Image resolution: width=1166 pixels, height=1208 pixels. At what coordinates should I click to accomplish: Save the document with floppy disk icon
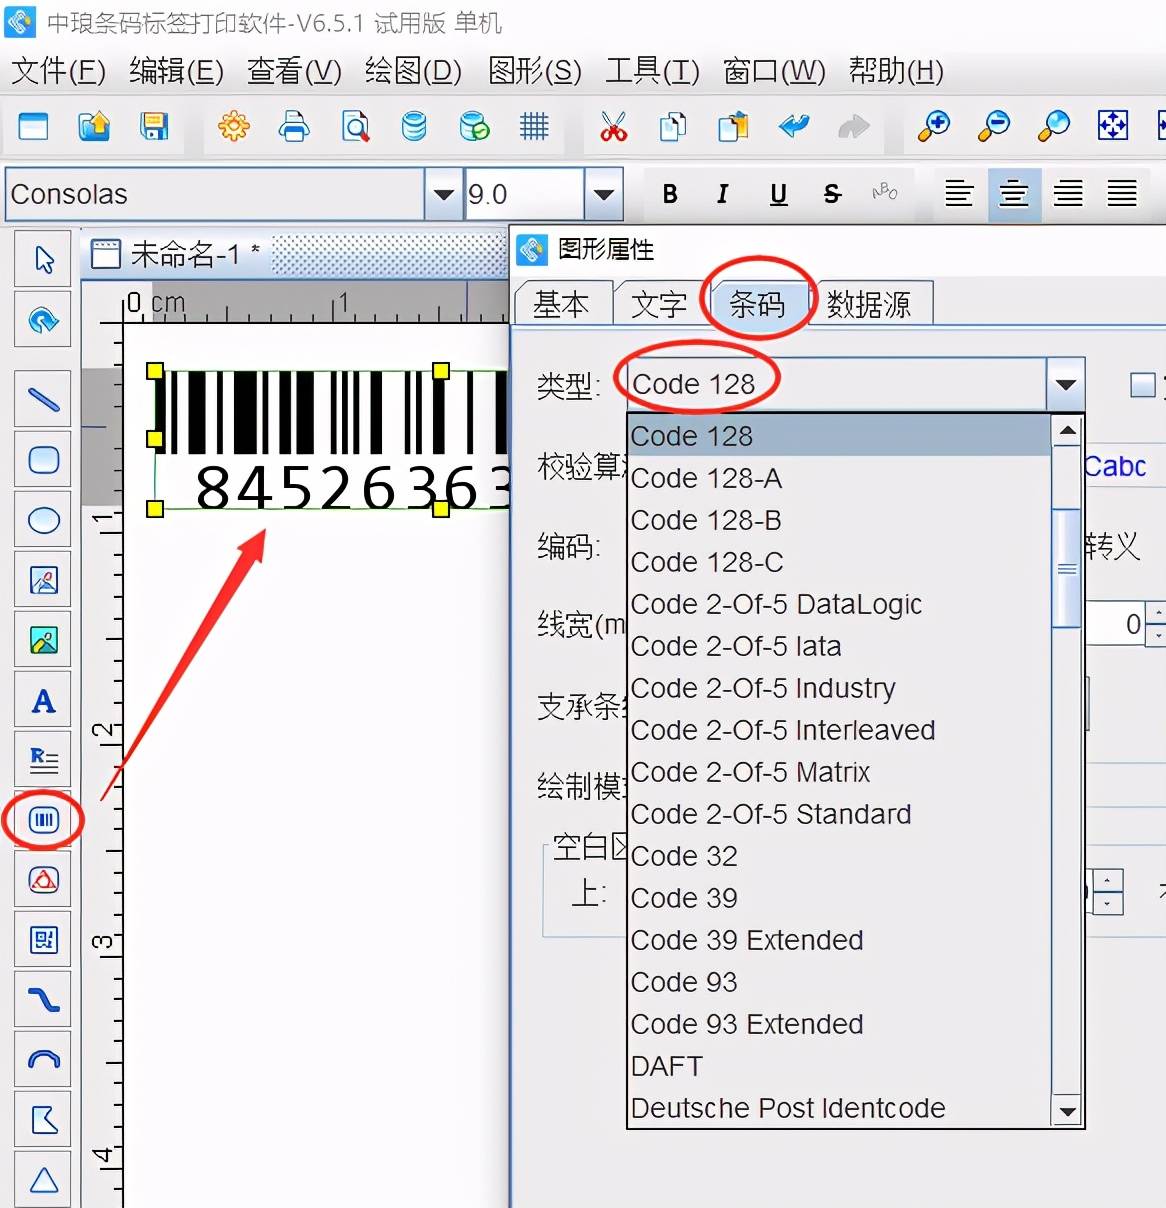pyautogui.click(x=154, y=127)
